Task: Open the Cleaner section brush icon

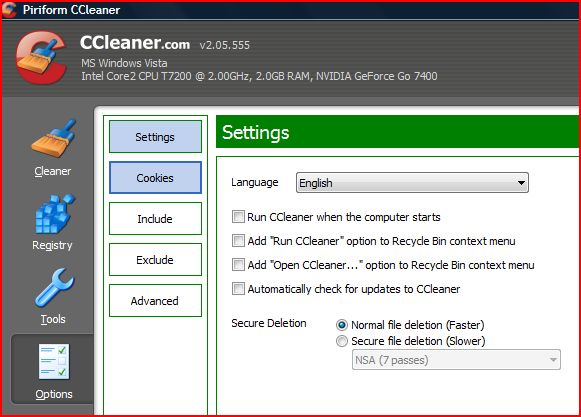Action: click(x=54, y=138)
